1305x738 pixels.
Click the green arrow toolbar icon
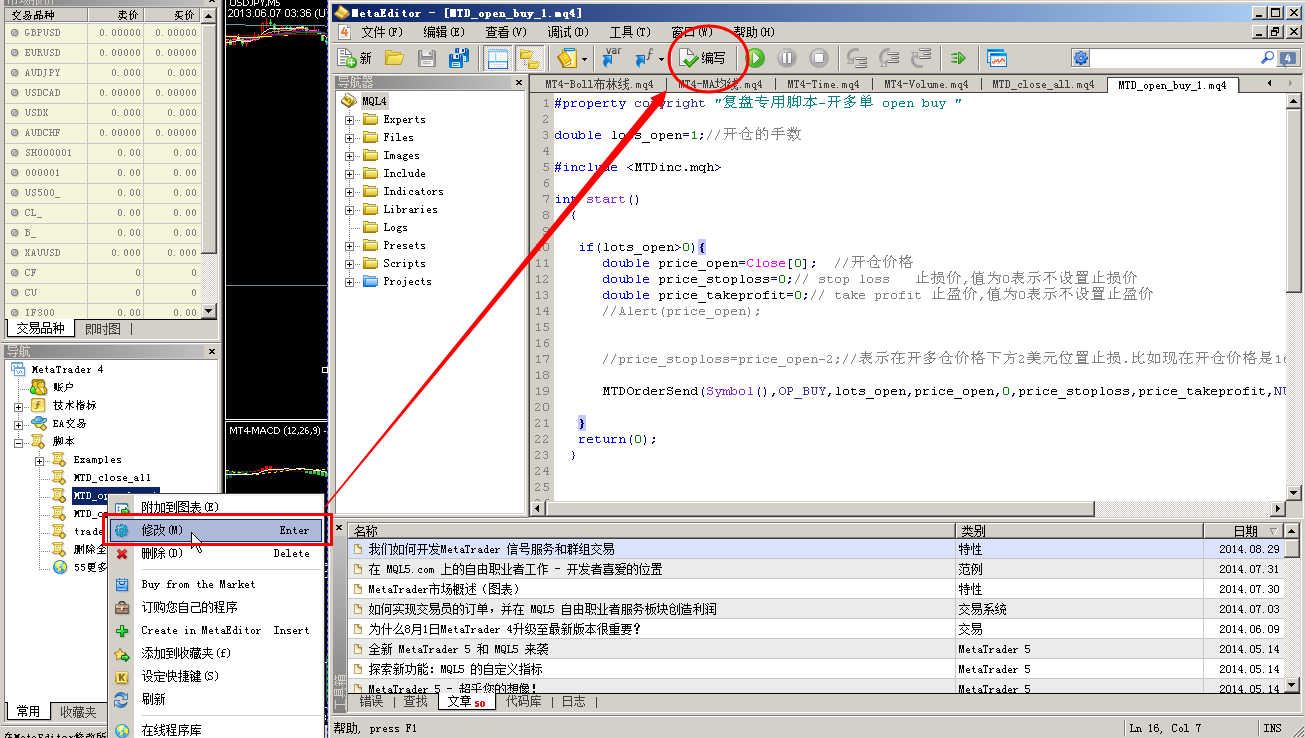pyautogui.click(x=958, y=58)
